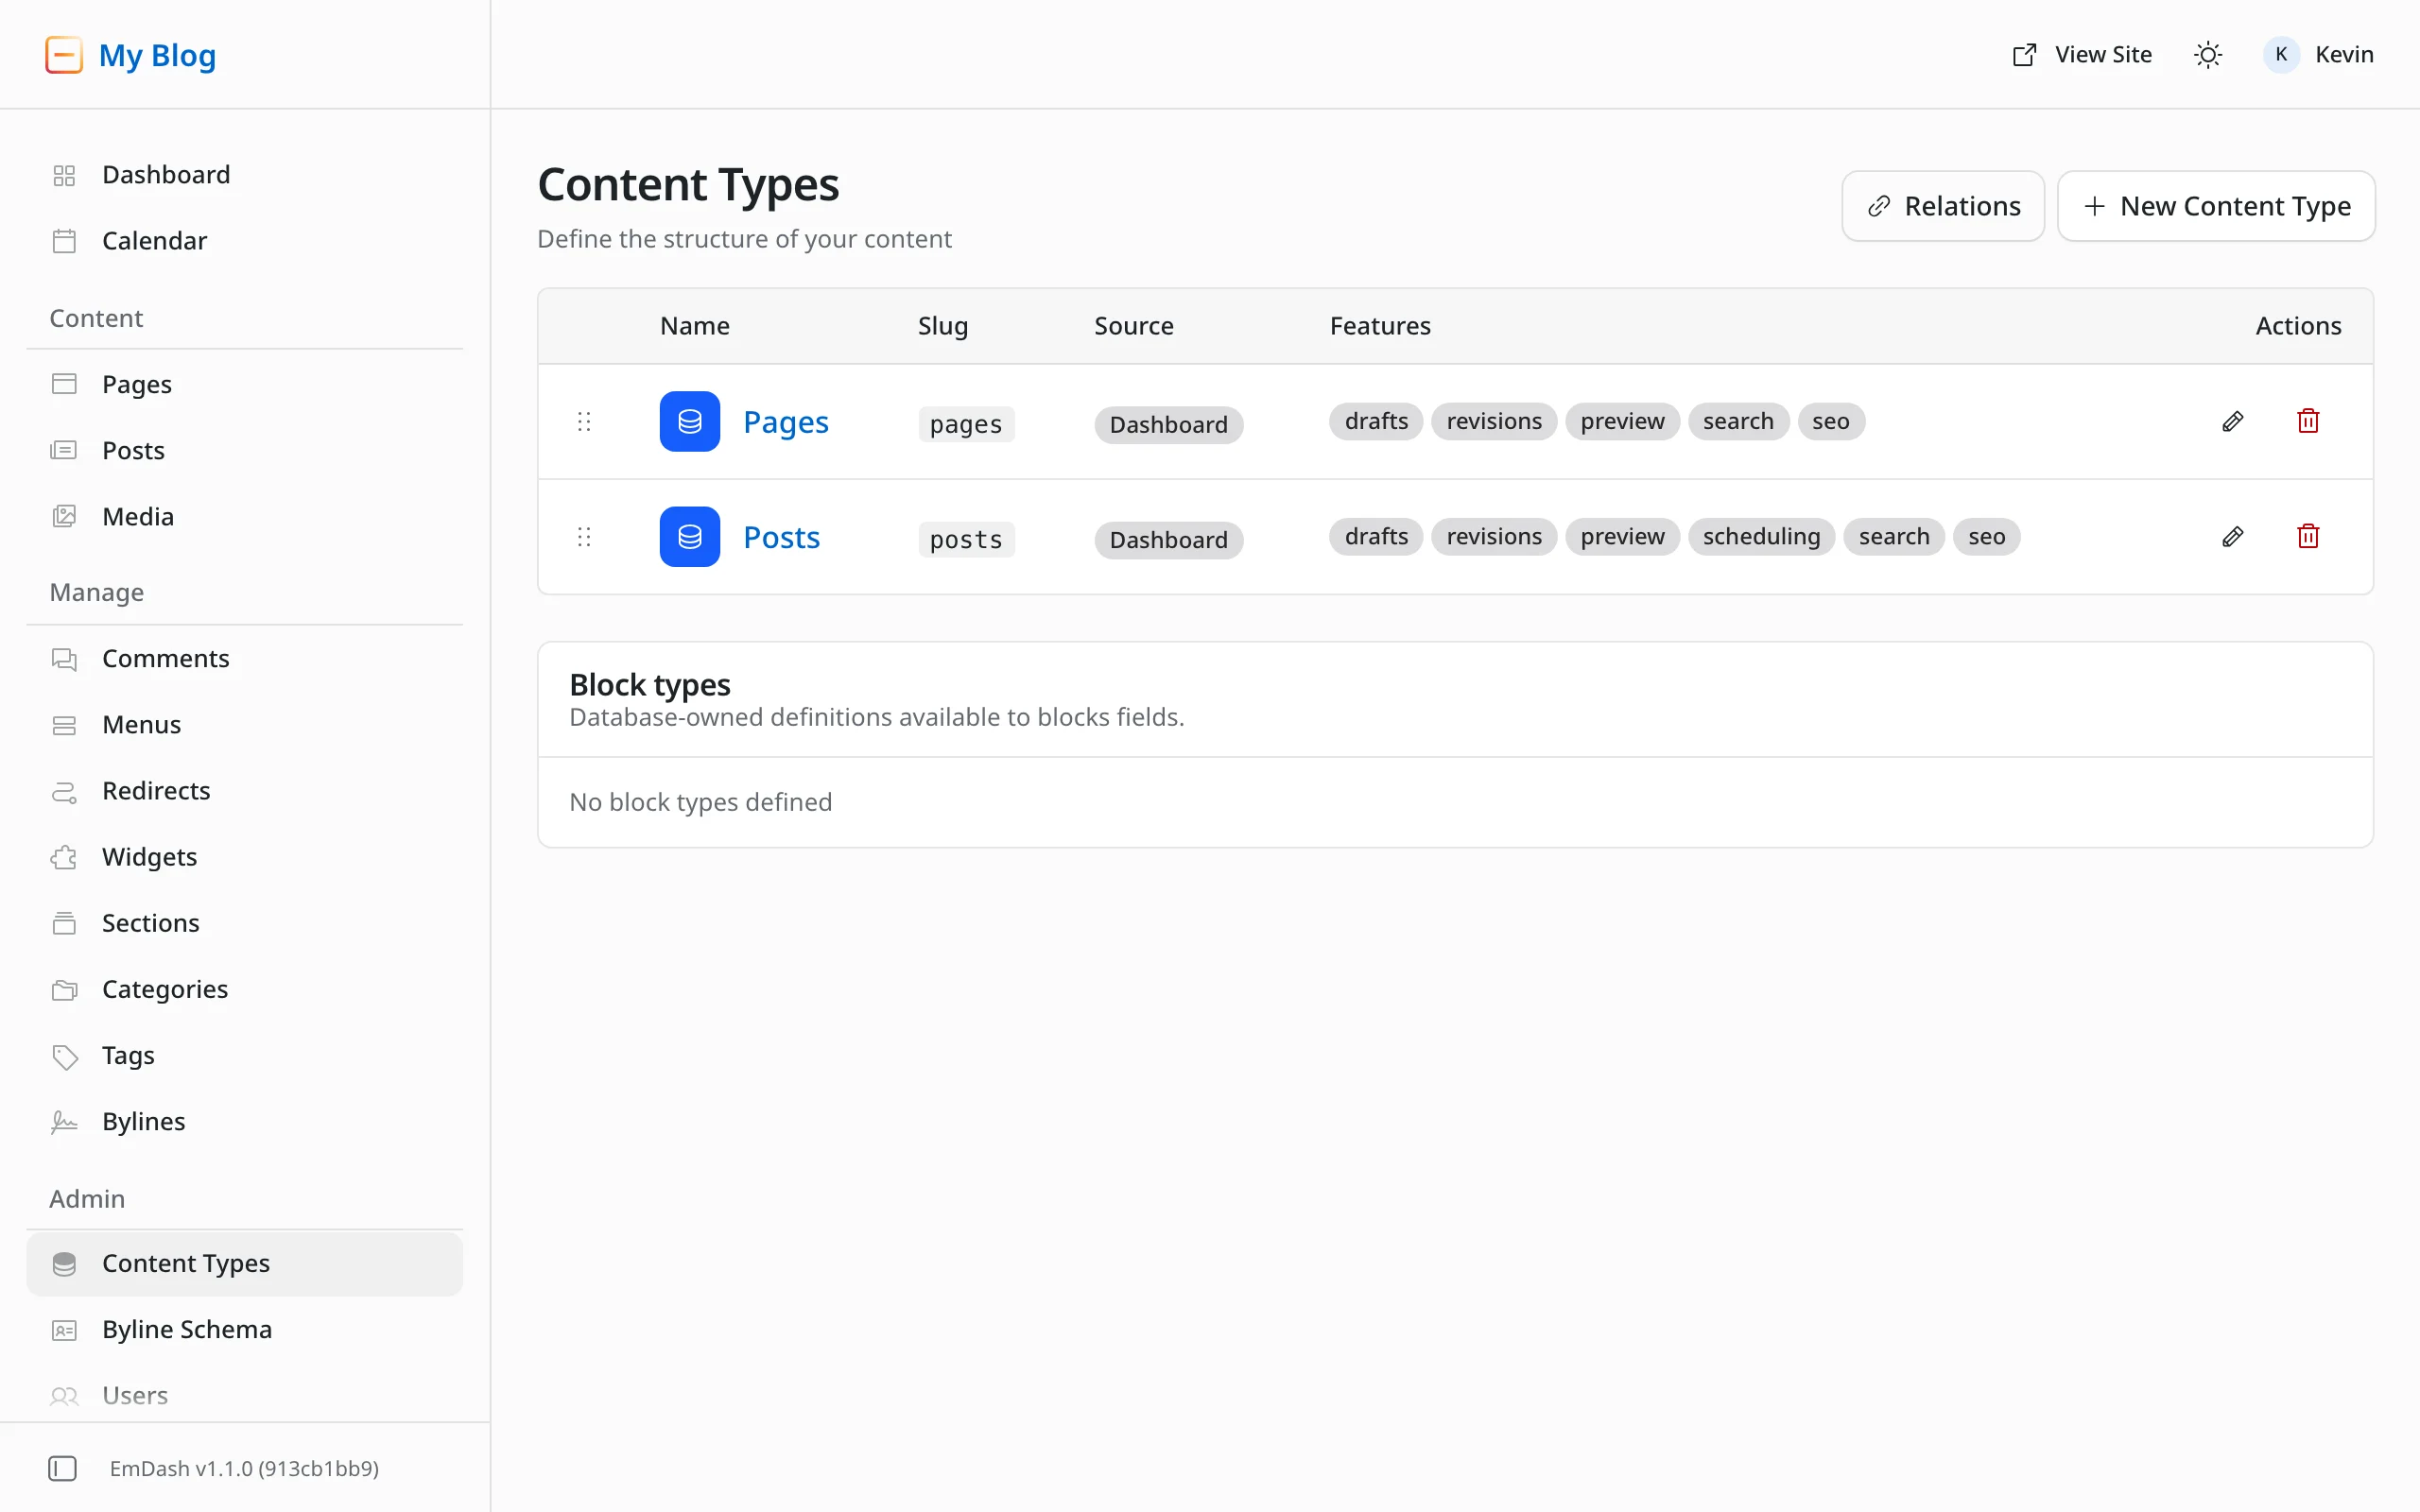2420x1512 pixels.
Task: Click the EmDash v1.1.0 version text
Action: point(244,1468)
